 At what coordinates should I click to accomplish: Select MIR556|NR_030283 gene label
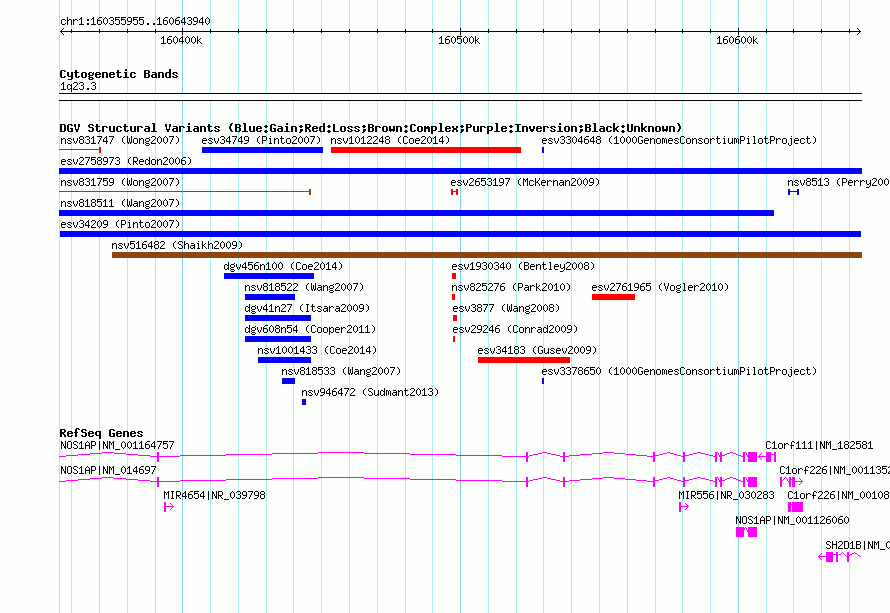pyautogui.click(x=726, y=496)
